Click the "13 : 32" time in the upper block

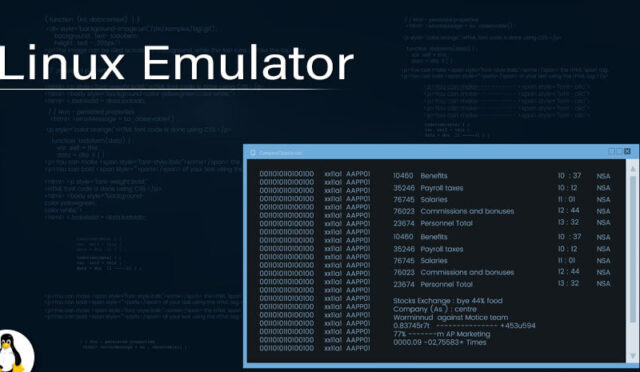[x=568, y=222]
